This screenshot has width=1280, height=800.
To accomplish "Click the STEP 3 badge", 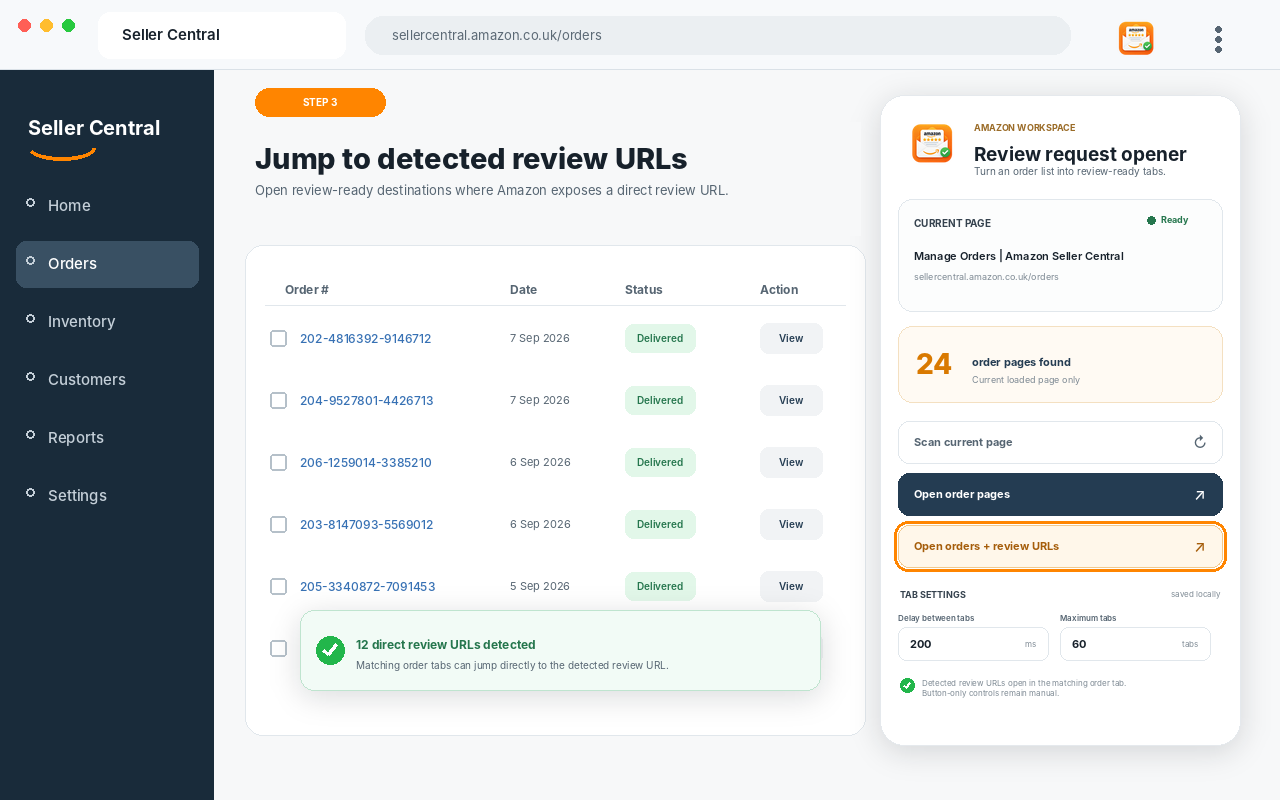I will (x=320, y=102).
